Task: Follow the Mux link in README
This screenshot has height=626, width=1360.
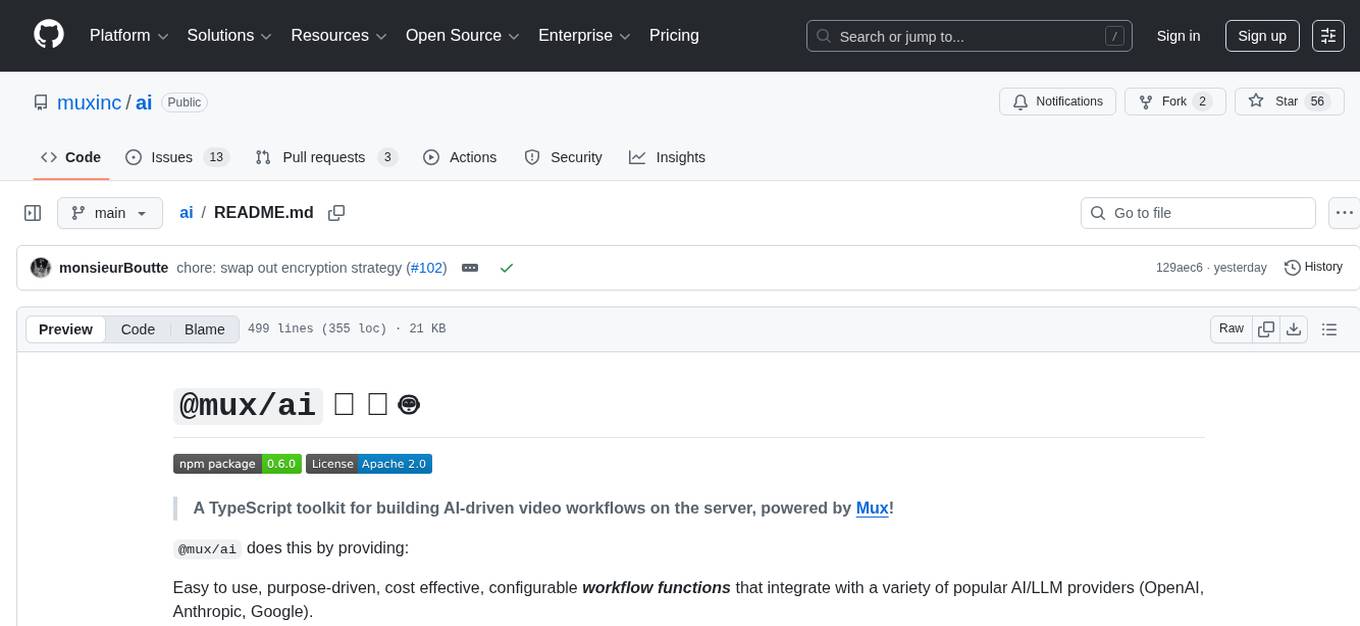Action: coord(872,508)
